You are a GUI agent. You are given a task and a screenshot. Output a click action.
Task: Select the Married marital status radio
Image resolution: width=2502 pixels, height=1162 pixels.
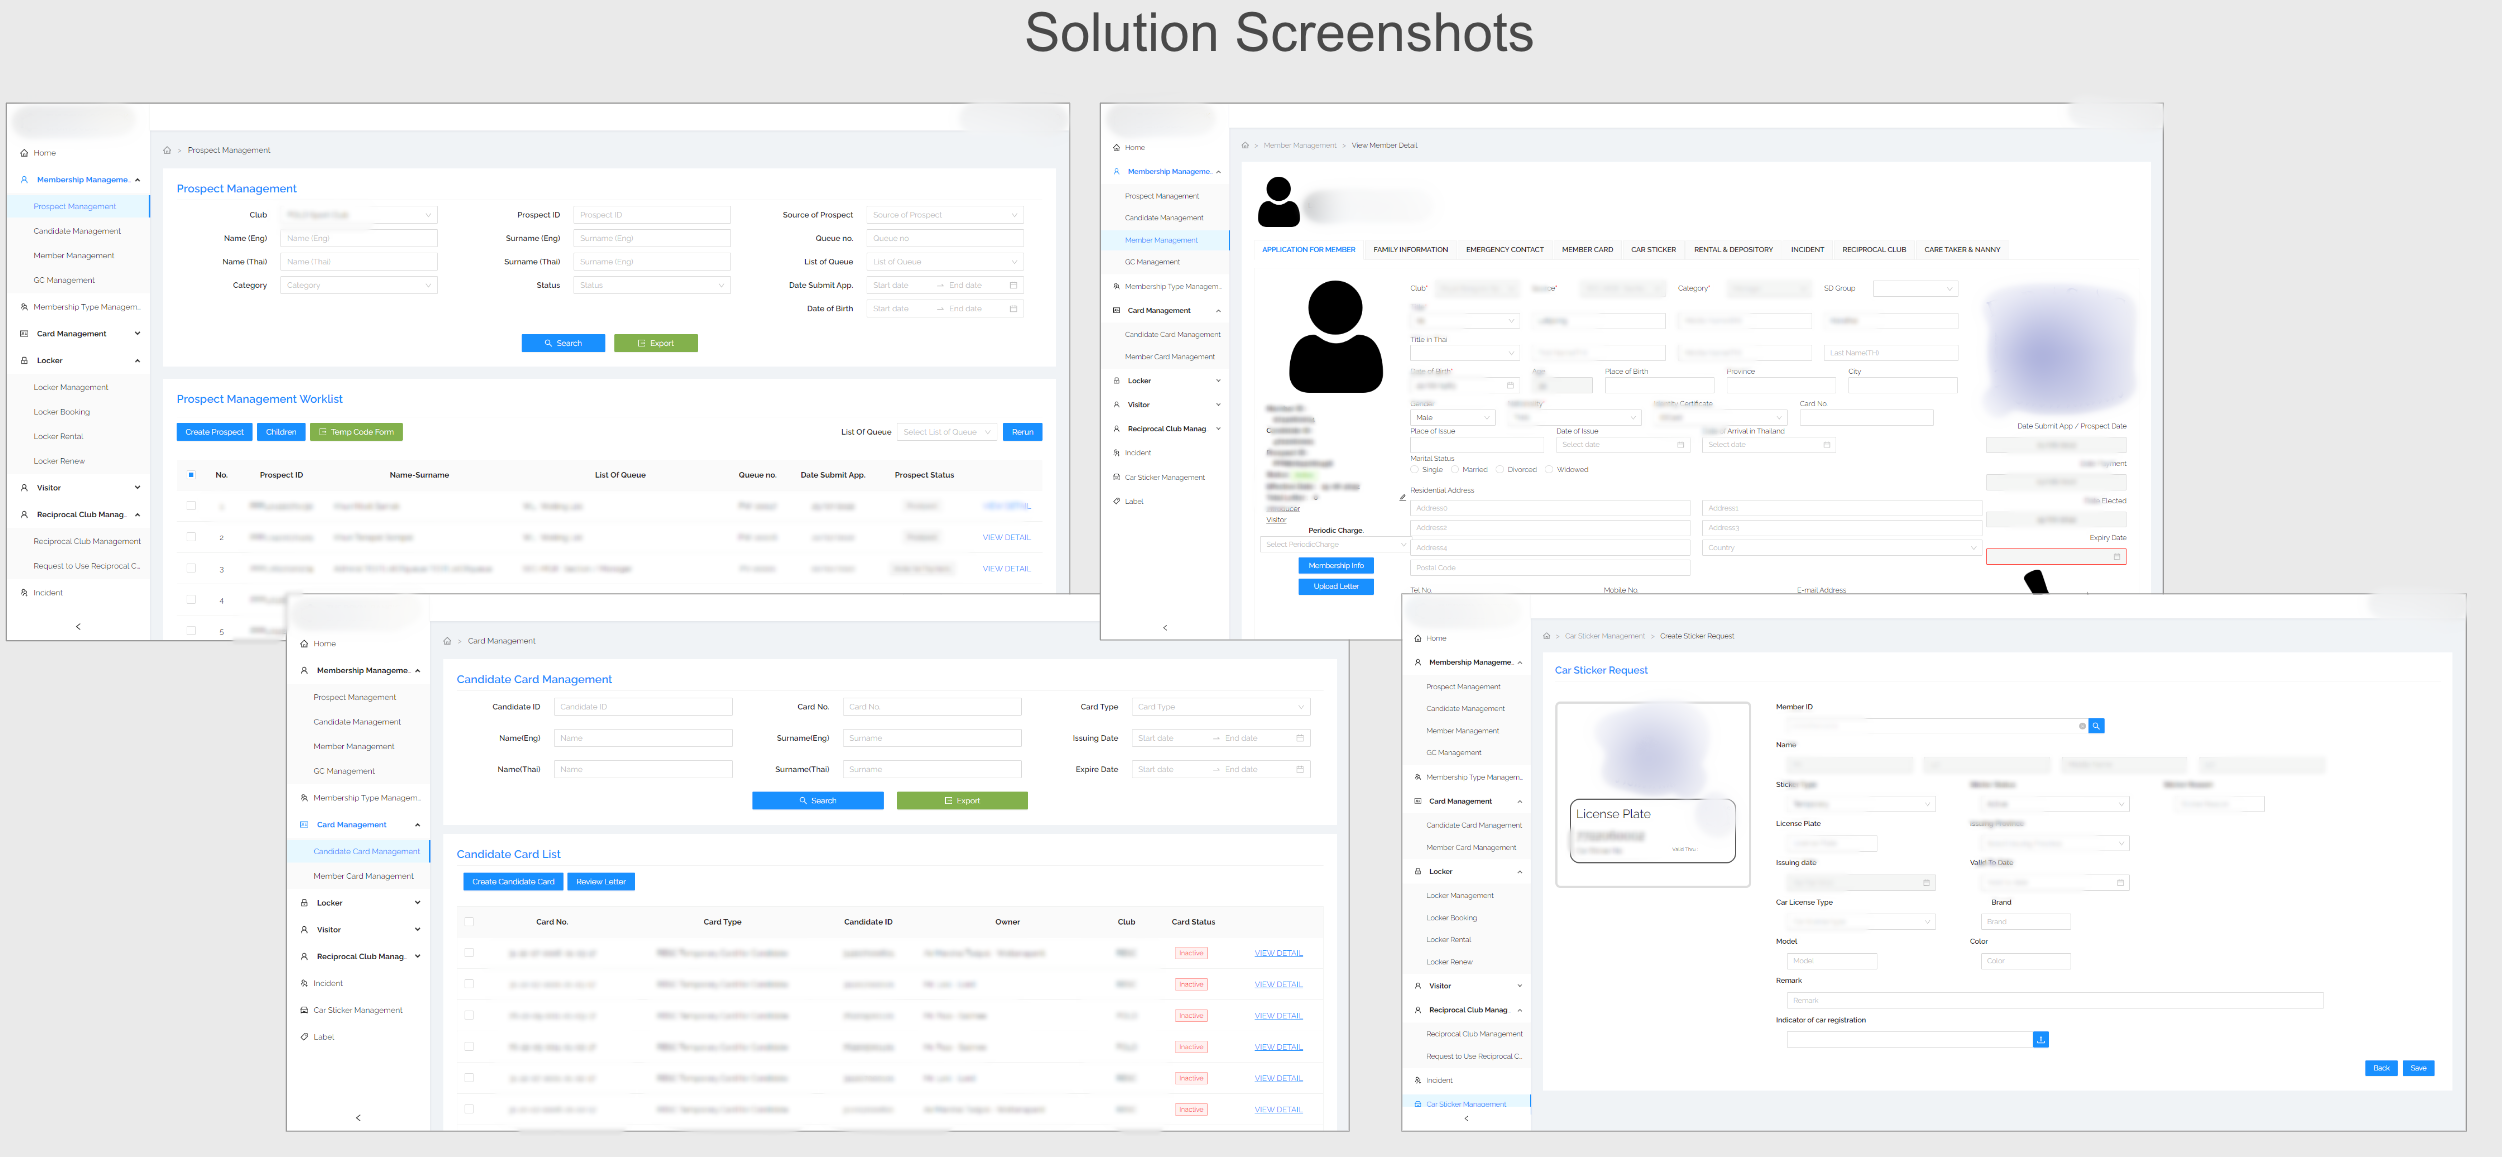point(1455,470)
